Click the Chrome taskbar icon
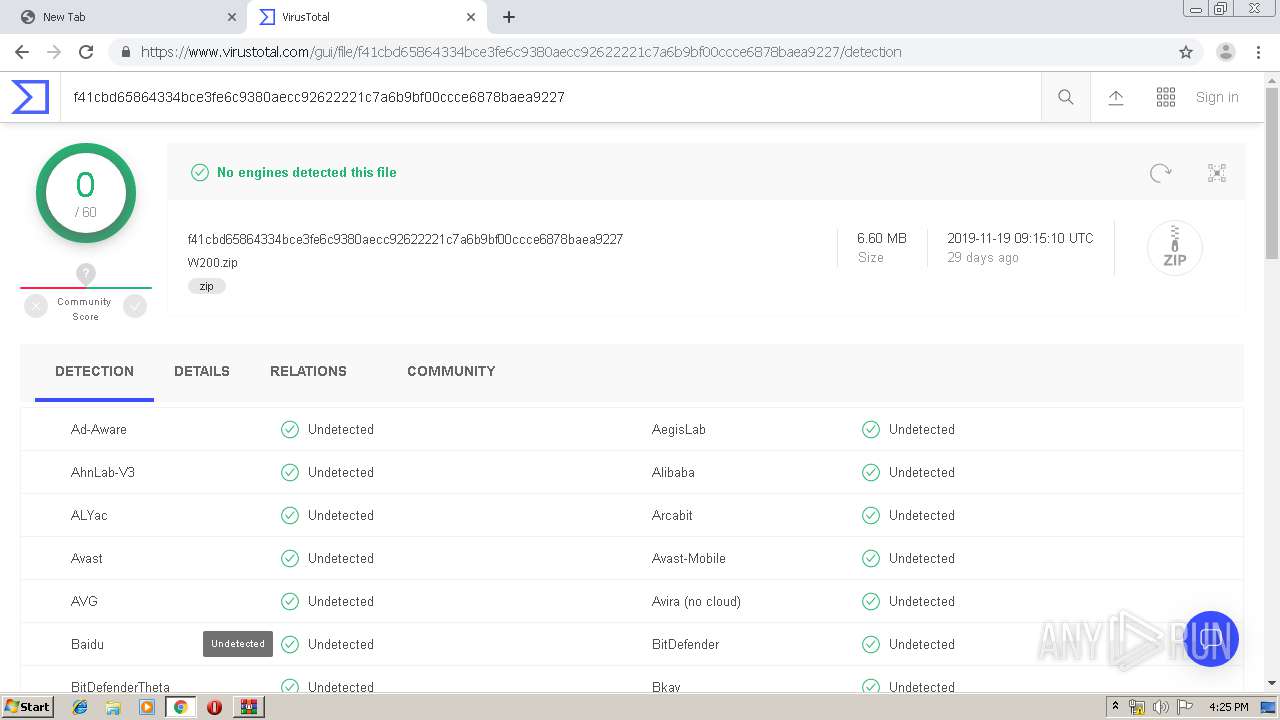Screen dimensions: 1280x720 click(181, 707)
